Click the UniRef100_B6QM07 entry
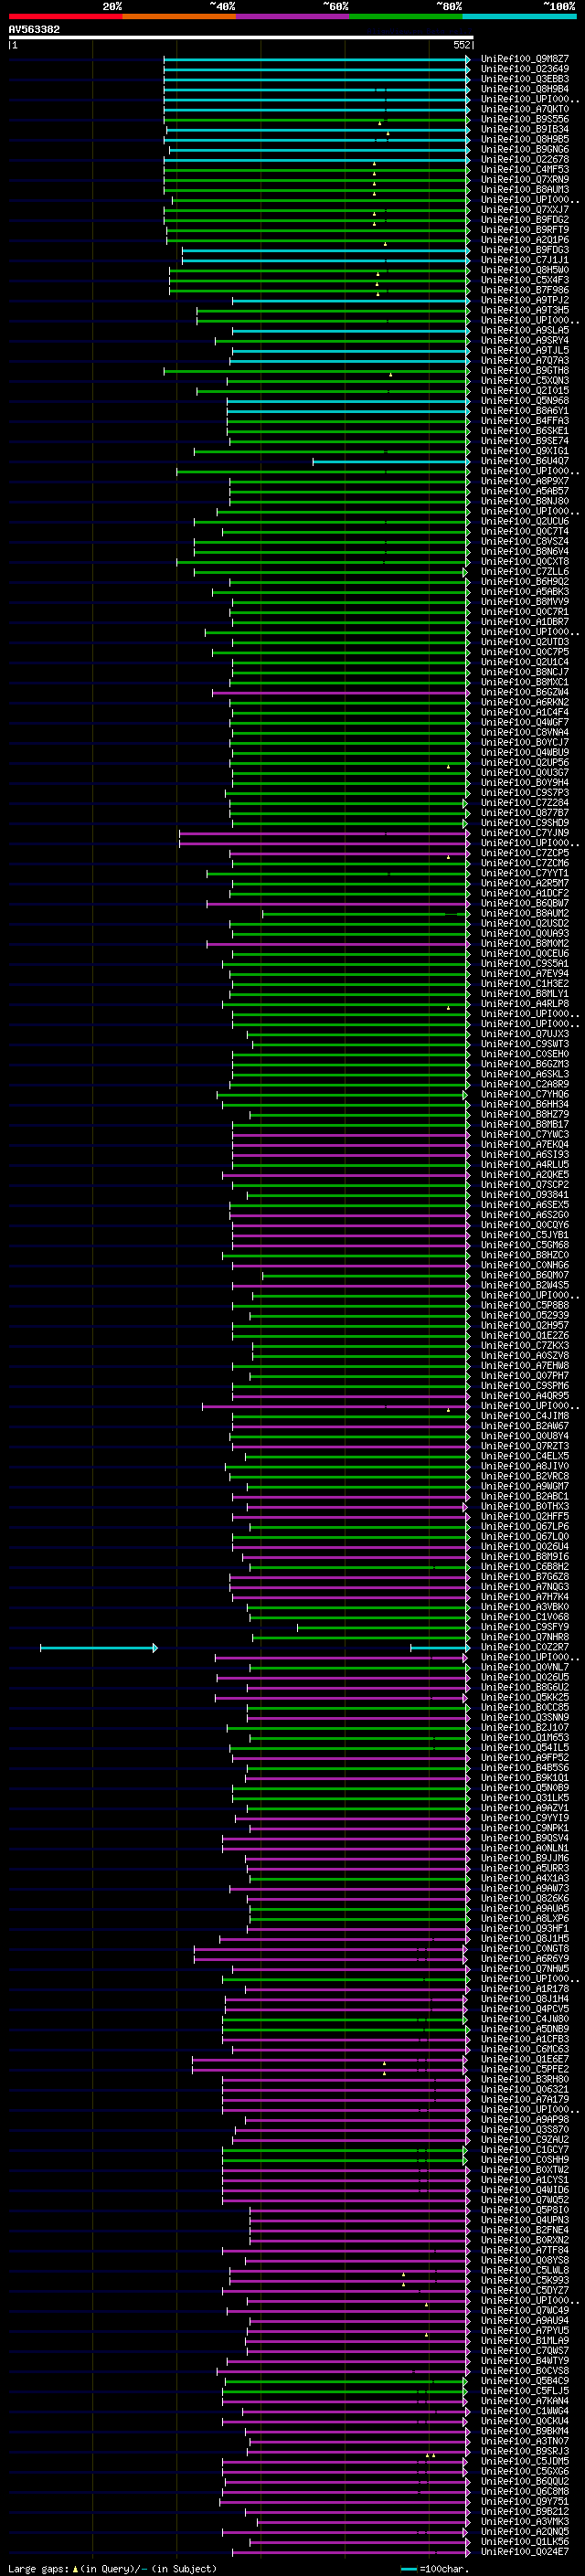585x2576 pixels. [525, 1275]
